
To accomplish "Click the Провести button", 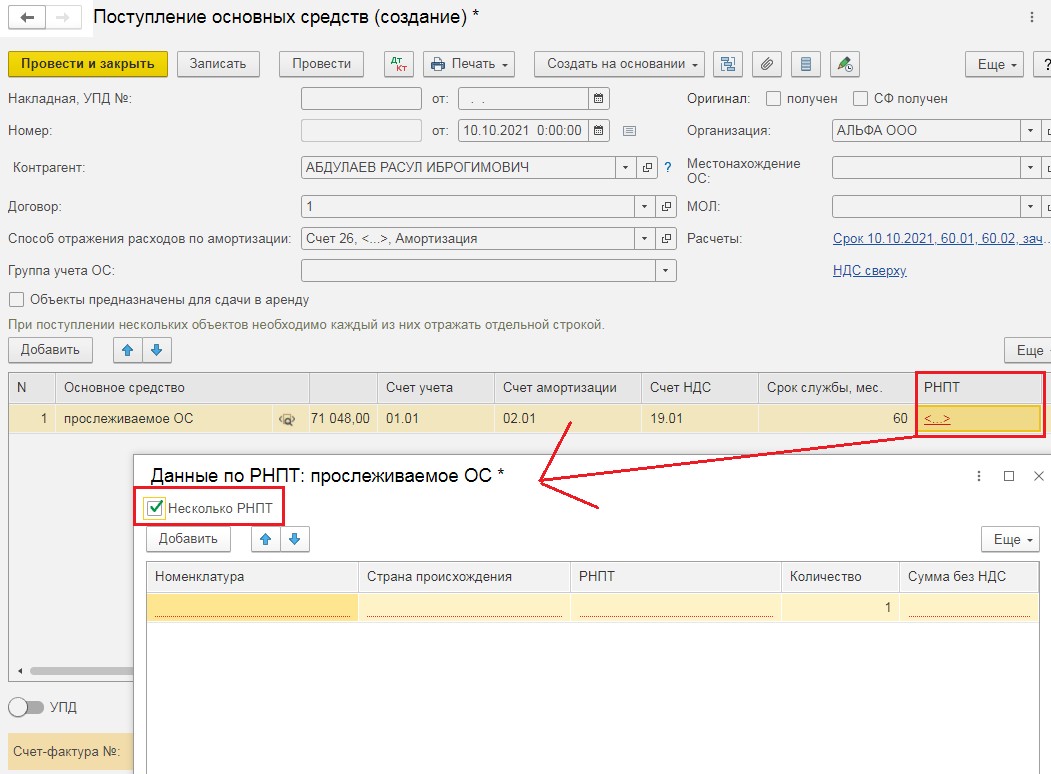I will (321, 64).
